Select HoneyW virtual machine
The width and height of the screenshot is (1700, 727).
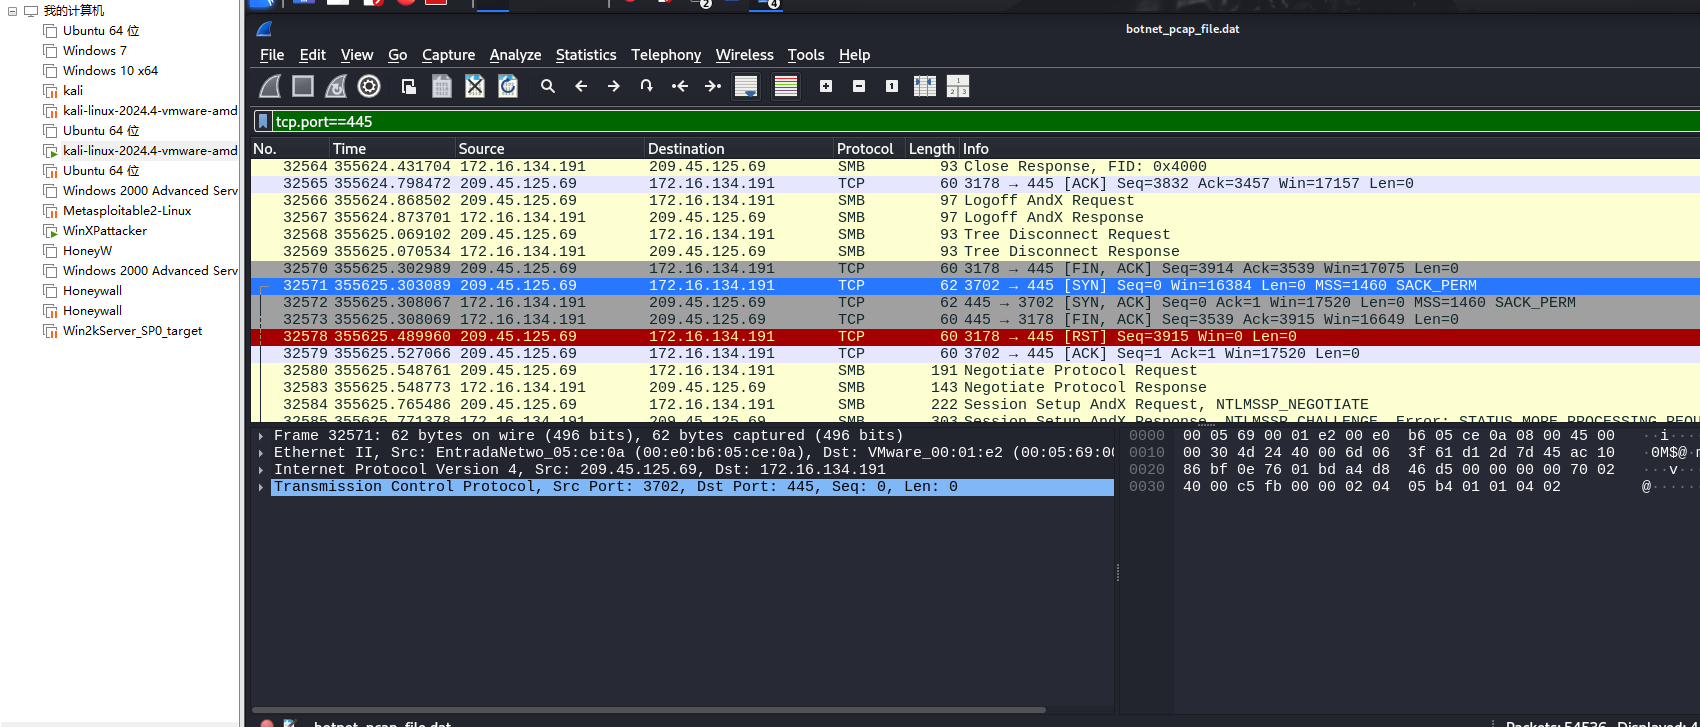pos(87,251)
